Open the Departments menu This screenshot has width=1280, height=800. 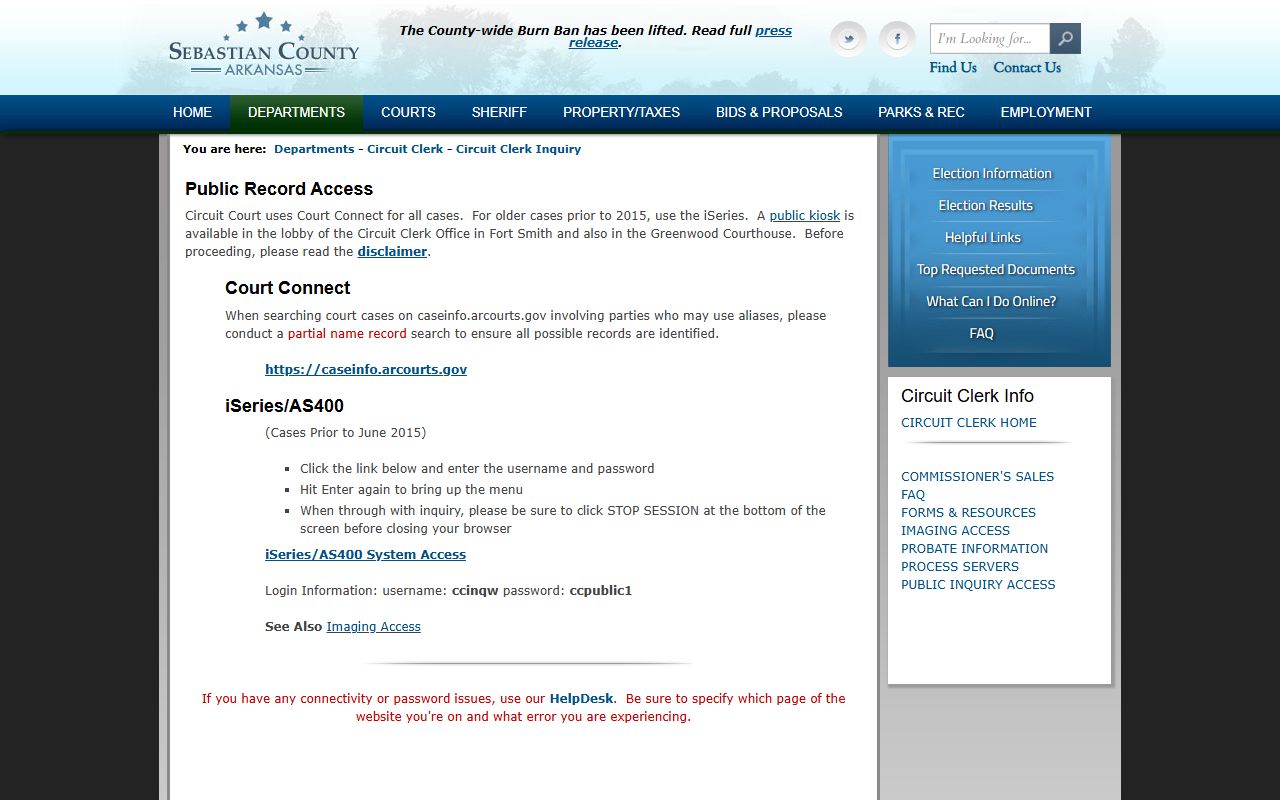[x=296, y=112]
